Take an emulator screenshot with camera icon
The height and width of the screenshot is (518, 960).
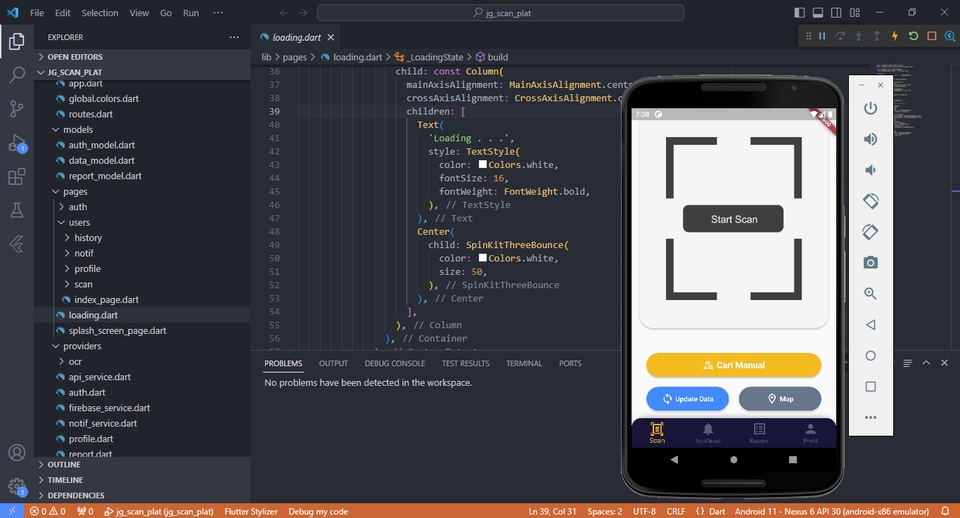[x=870, y=263]
